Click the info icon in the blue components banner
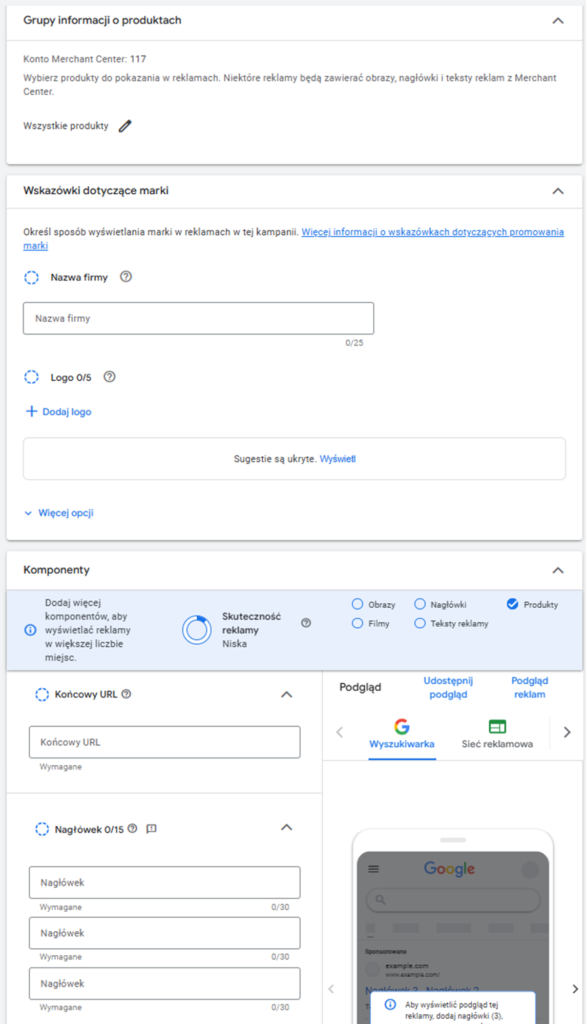Viewport: 586px width, 1024px height. click(30, 630)
